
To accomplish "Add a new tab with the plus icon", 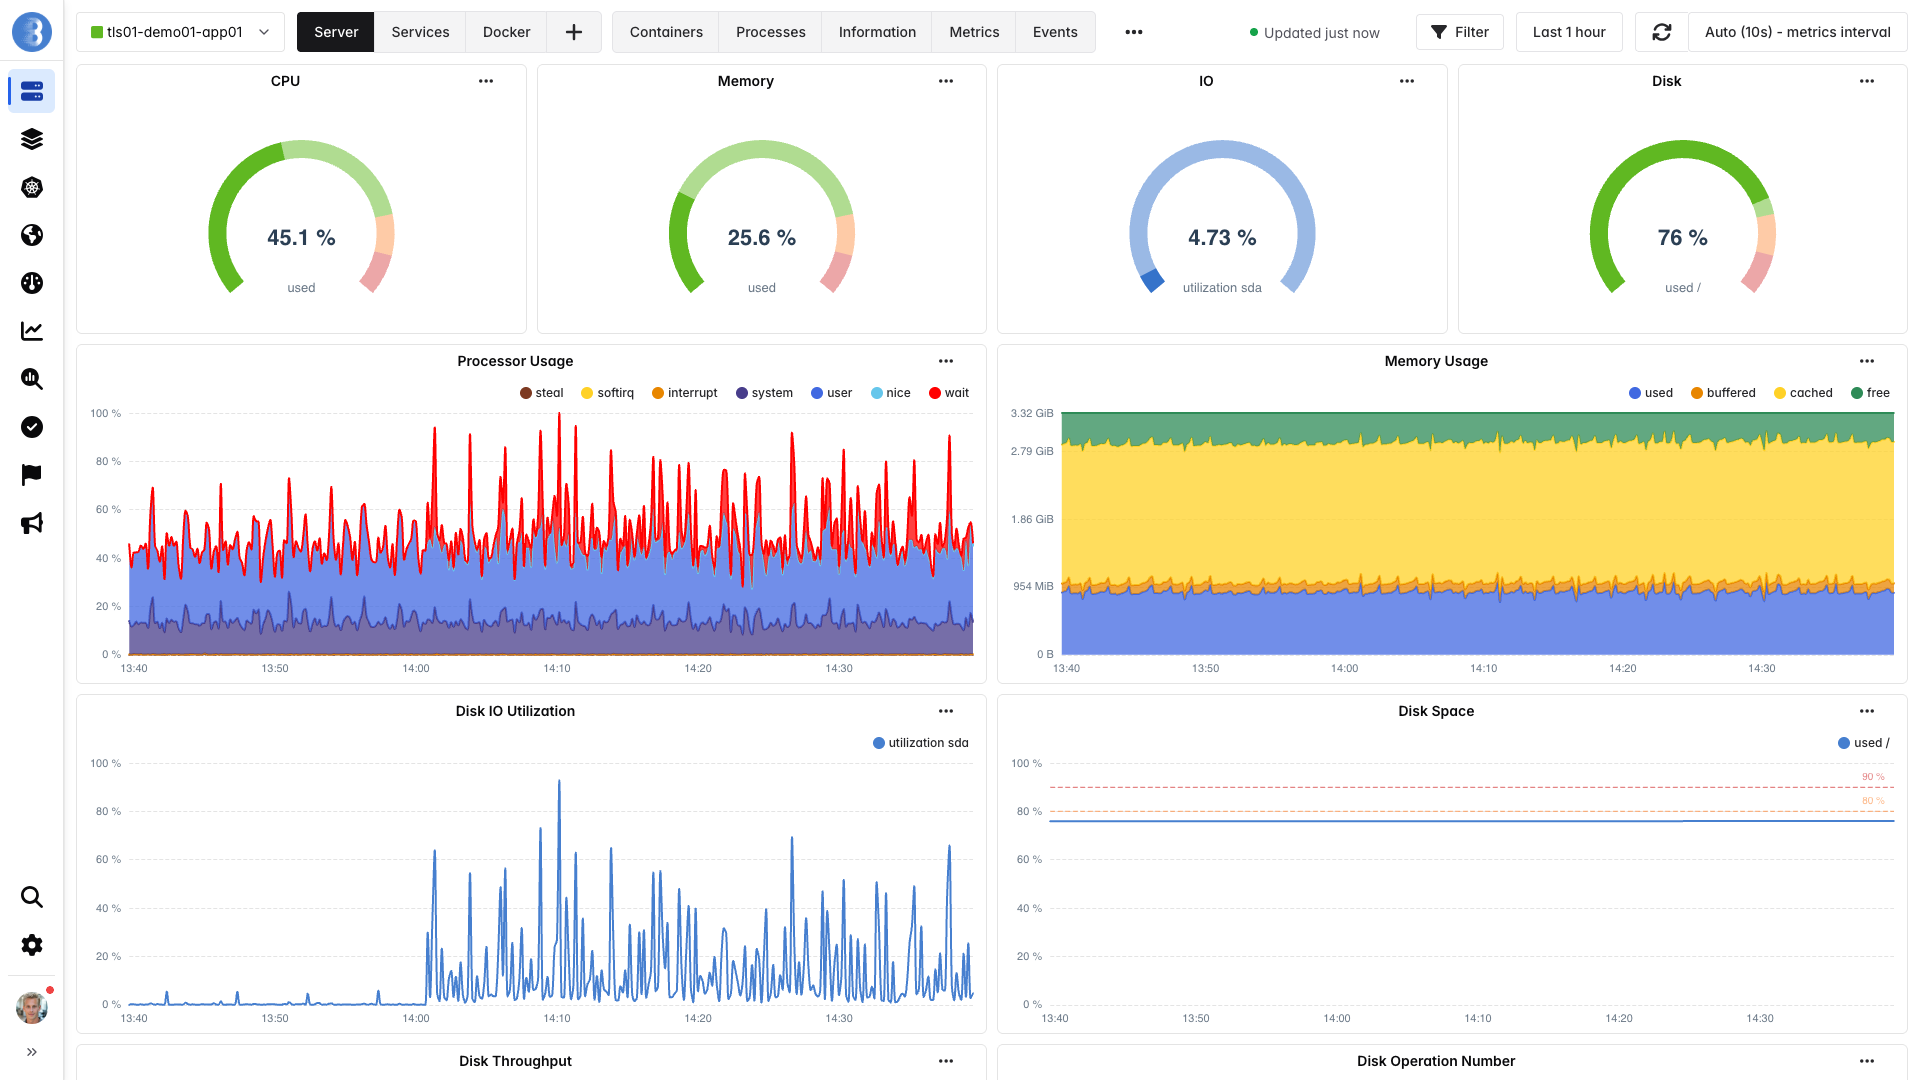I will pyautogui.click(x=574, y=32).
